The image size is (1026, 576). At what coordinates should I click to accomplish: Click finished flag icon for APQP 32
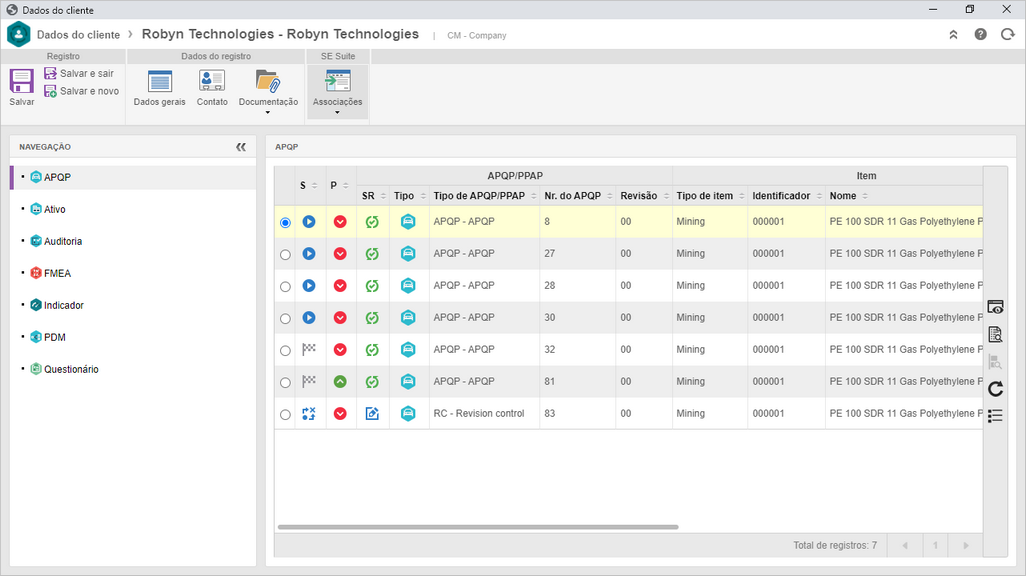coord(309,350)
